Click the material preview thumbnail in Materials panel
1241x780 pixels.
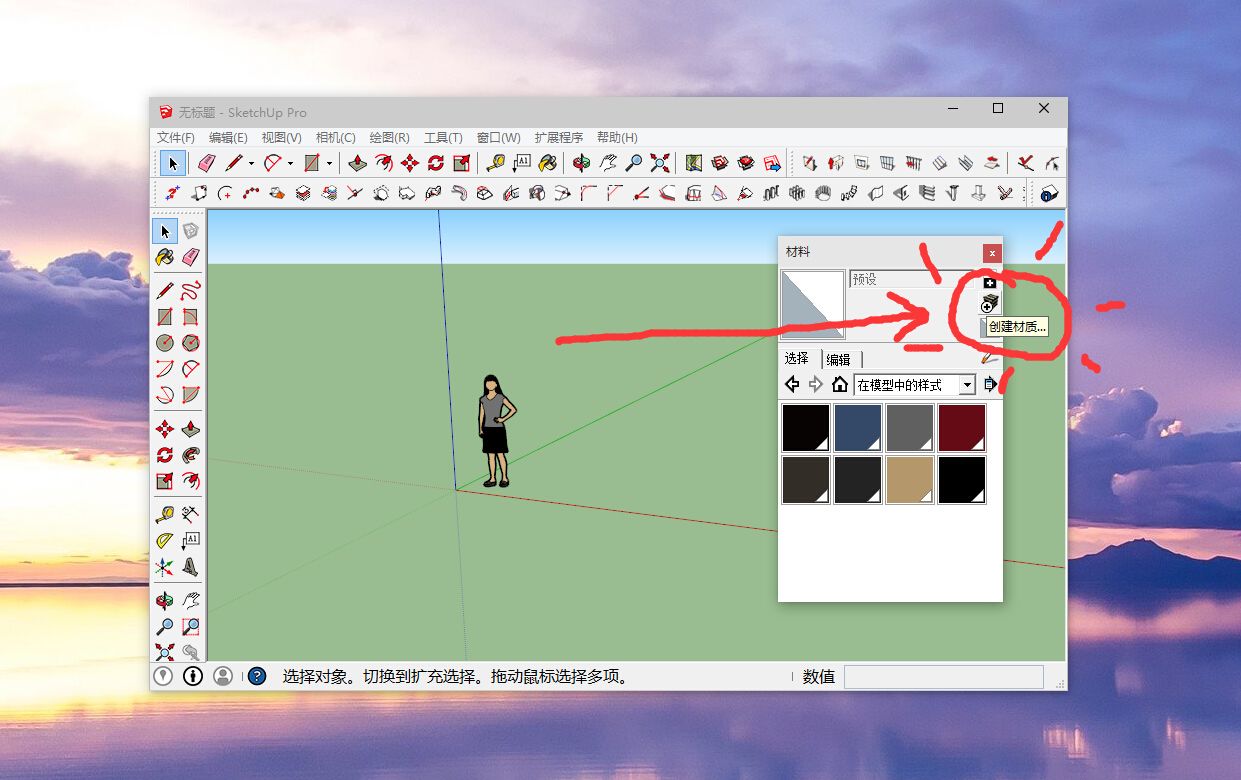point(812,304)
